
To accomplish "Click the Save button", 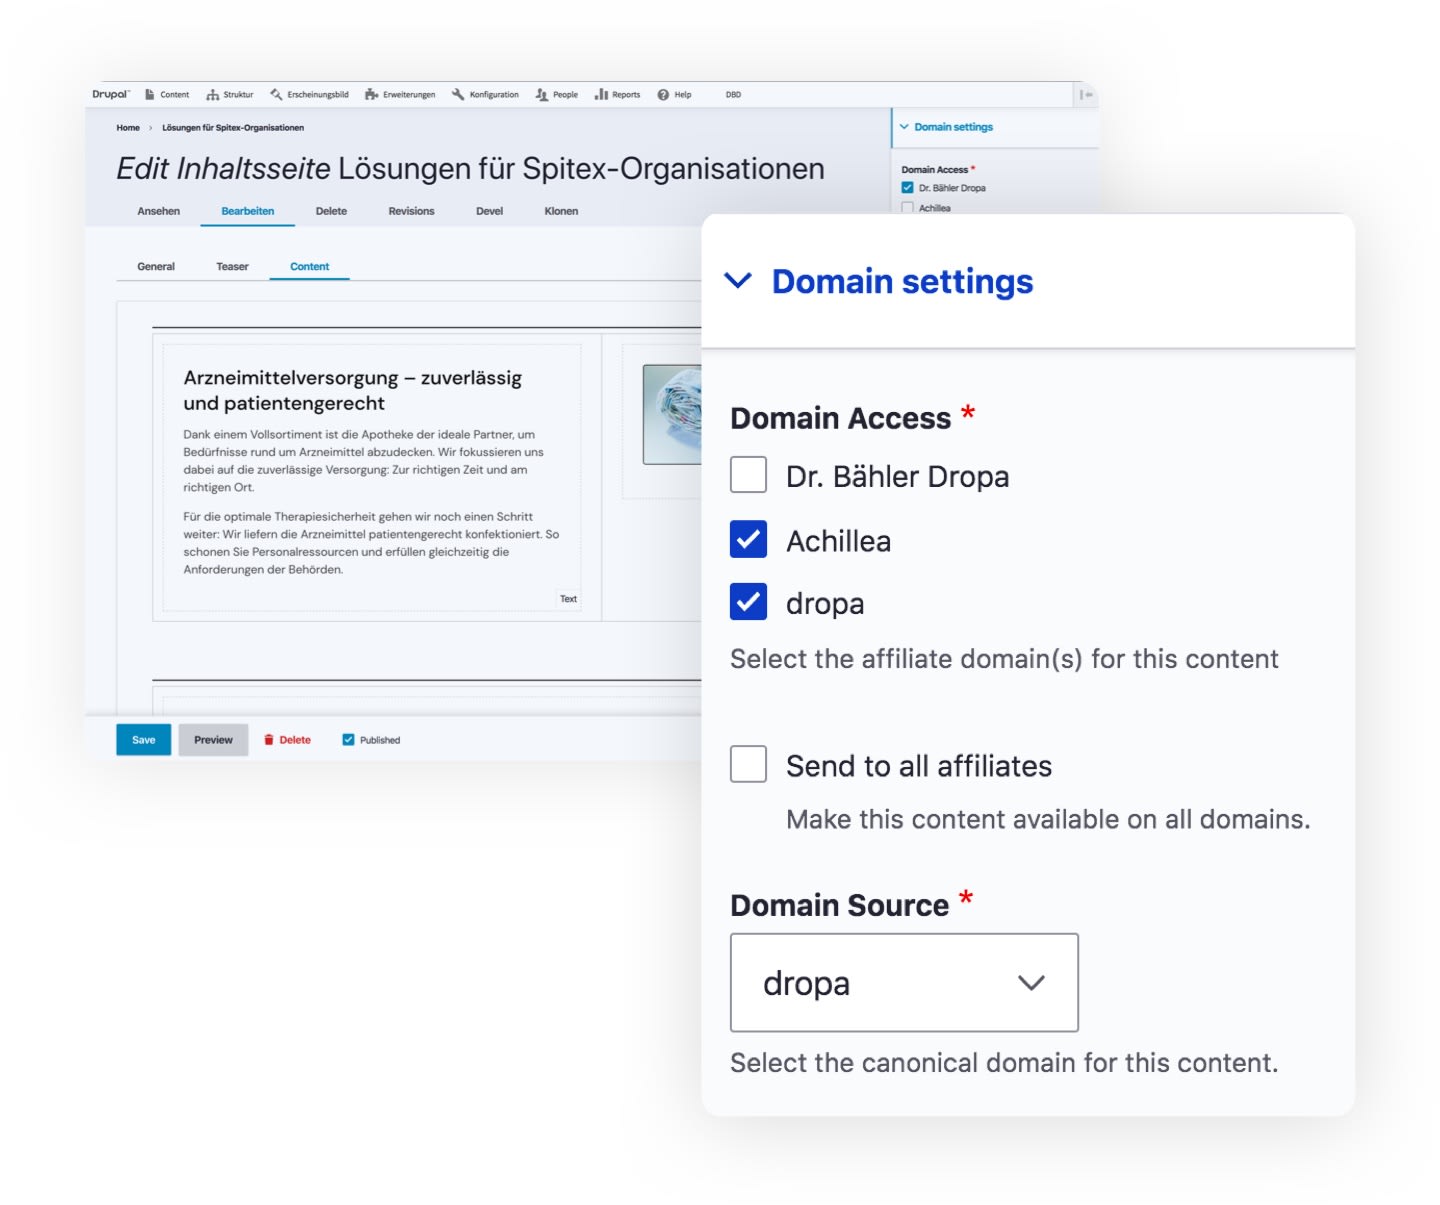I will click(144, 740).
